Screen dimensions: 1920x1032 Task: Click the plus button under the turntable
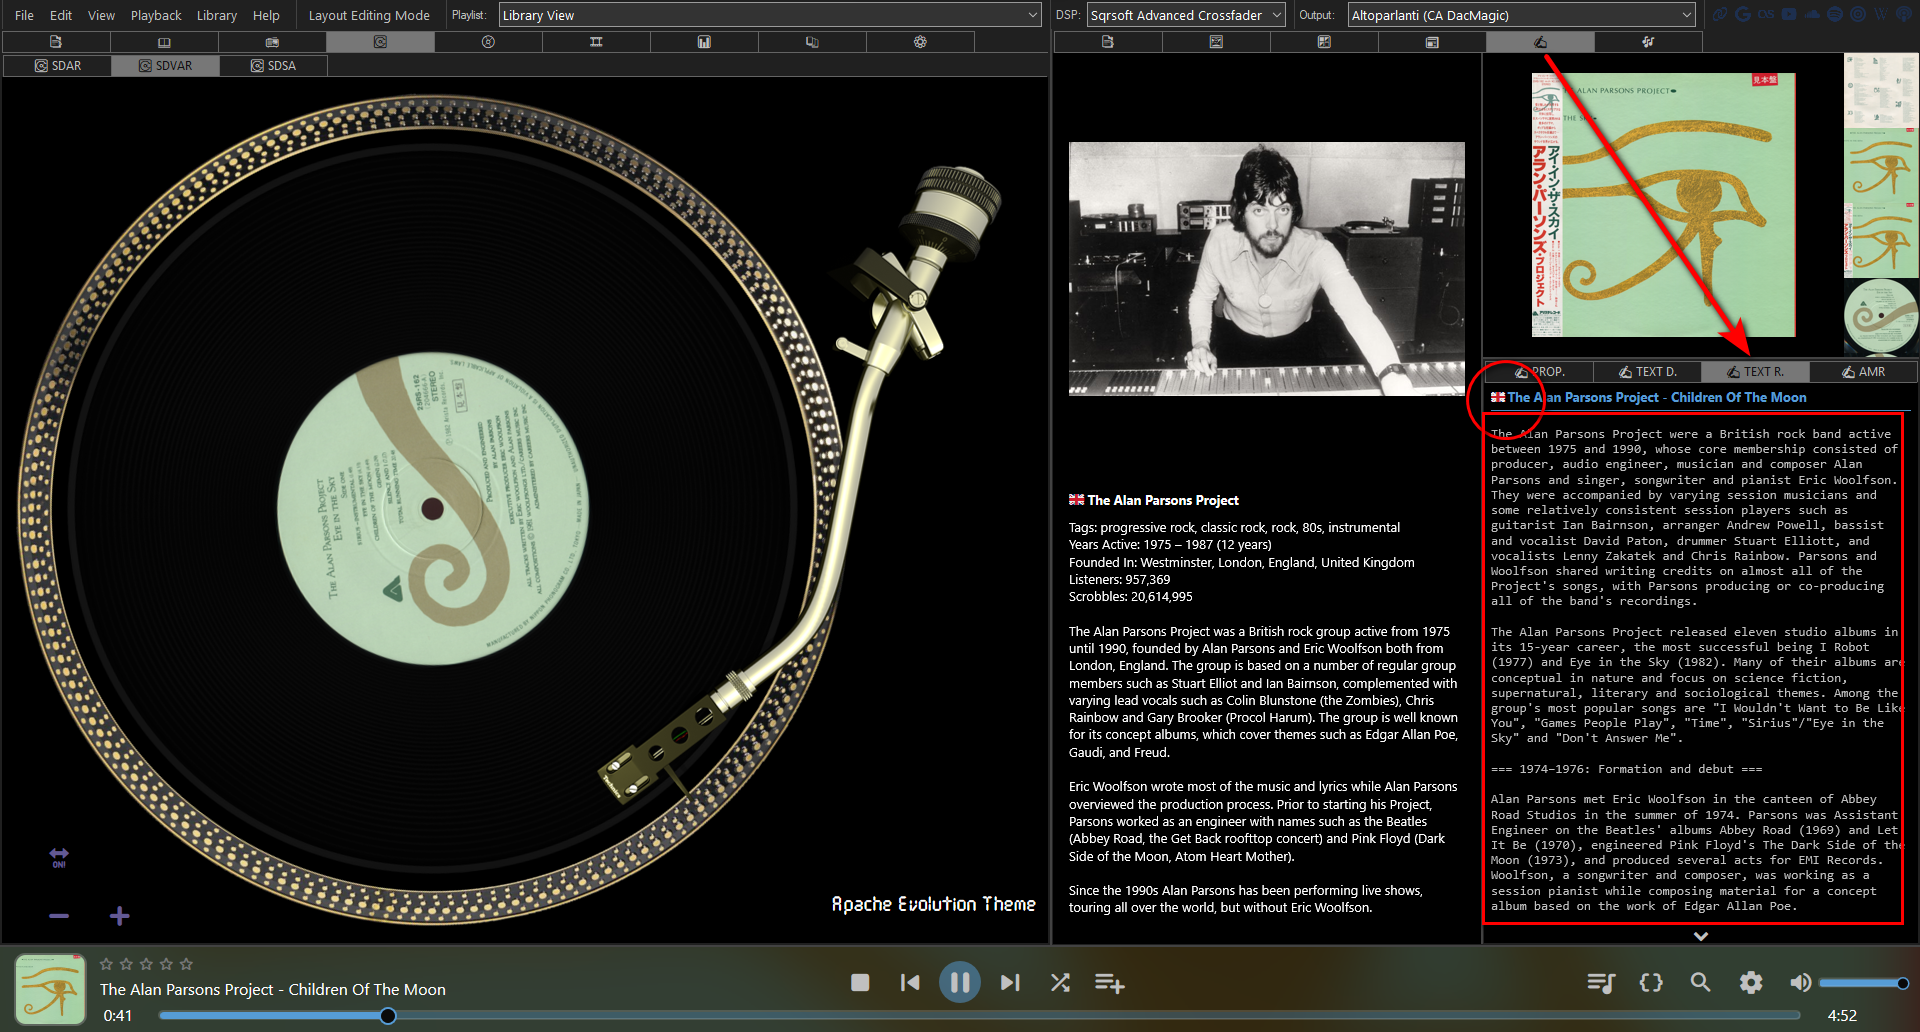[x=119, y=915]
